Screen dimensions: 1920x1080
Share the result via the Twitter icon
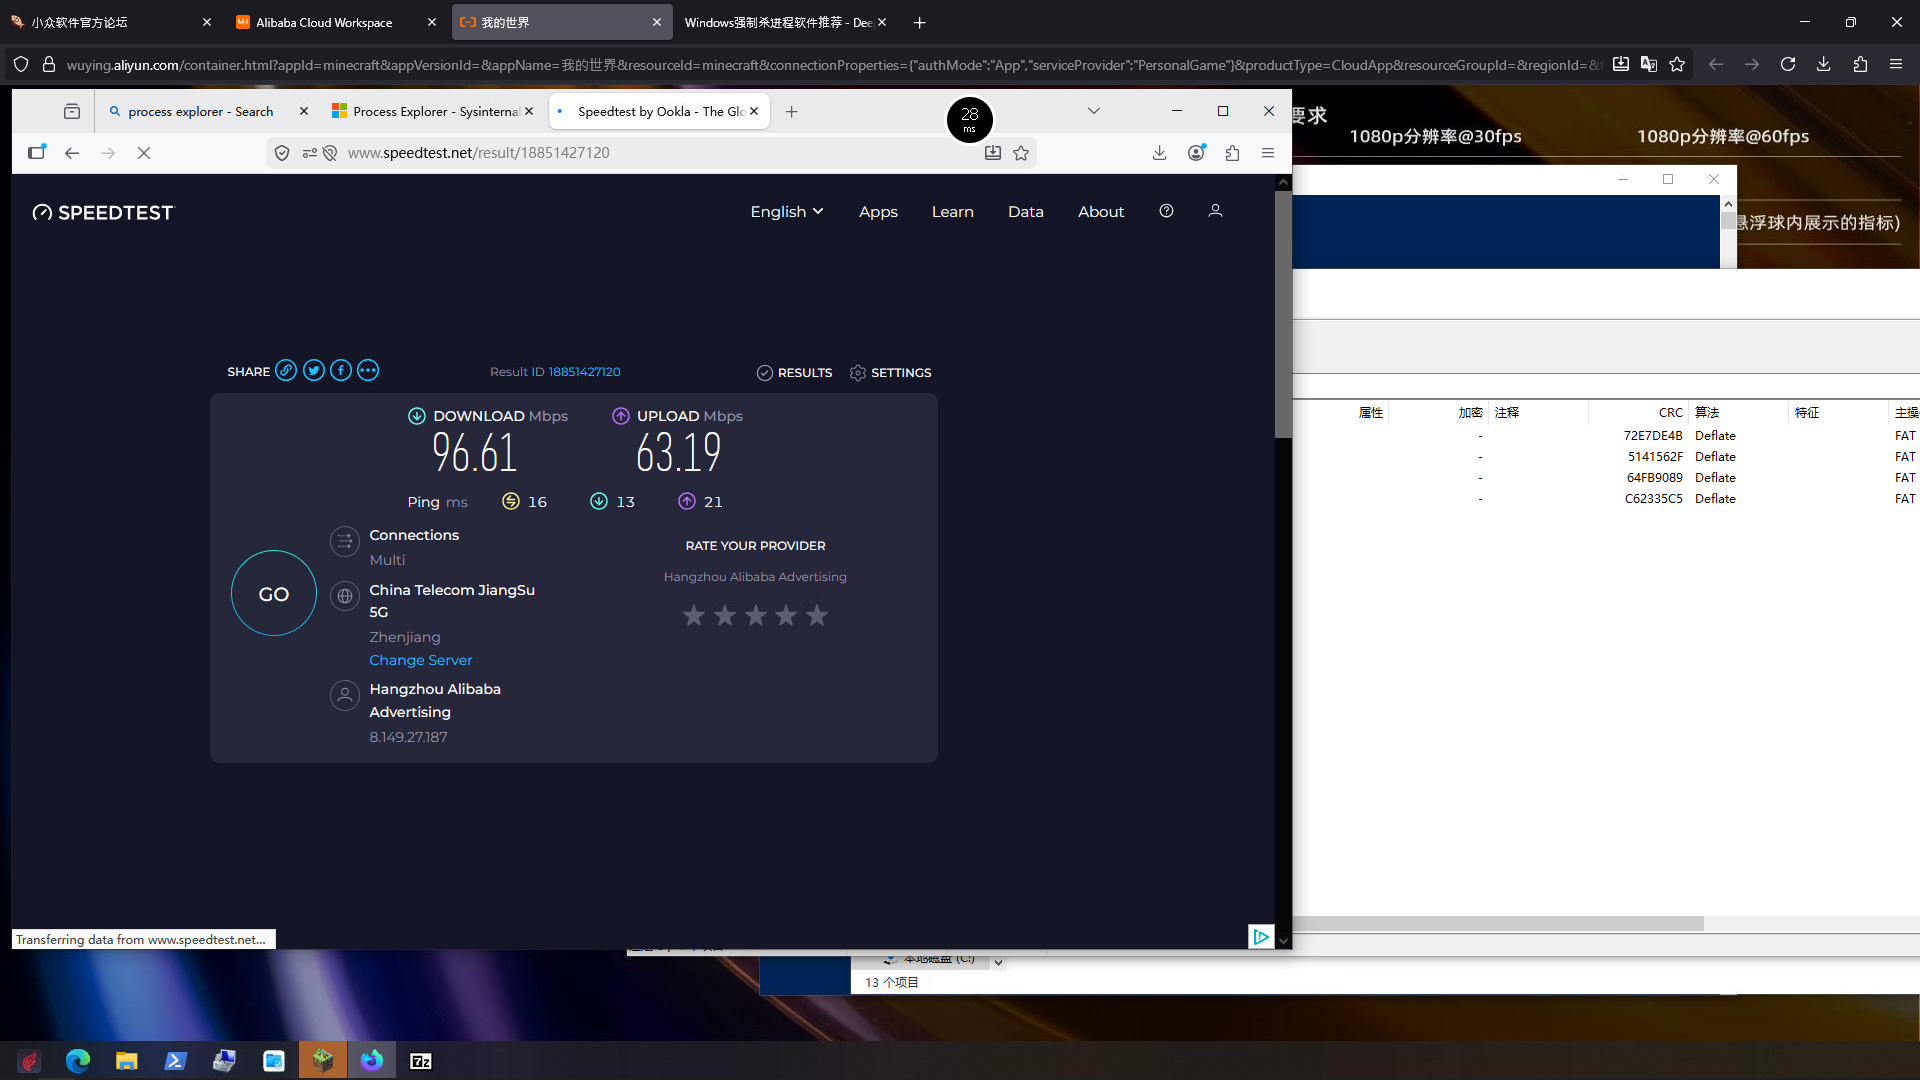313,370
